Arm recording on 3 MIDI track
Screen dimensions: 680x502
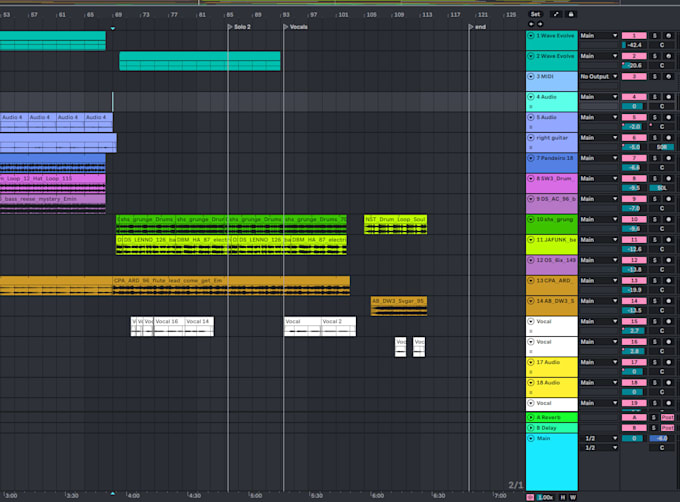pos(668,76)
